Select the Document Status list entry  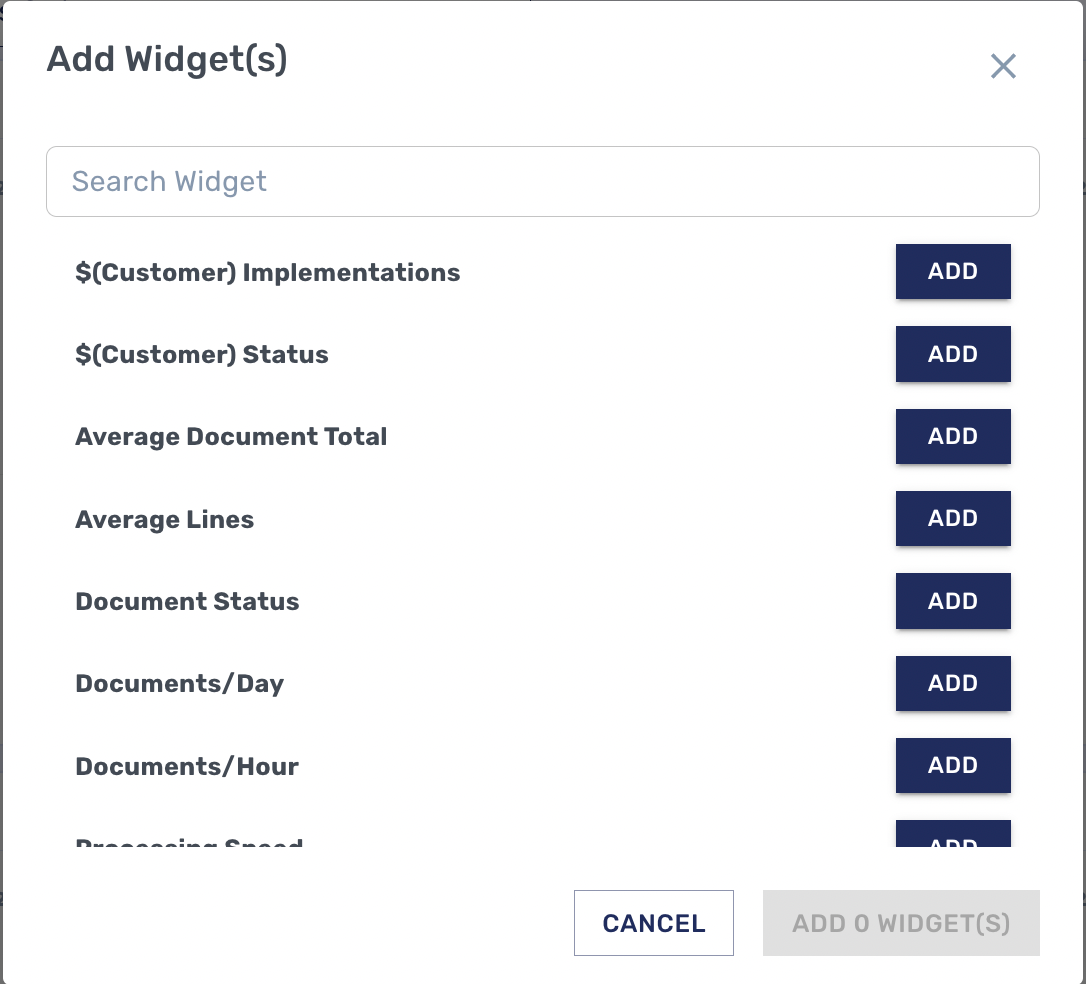pyautogui.click(x=187, y=602)
